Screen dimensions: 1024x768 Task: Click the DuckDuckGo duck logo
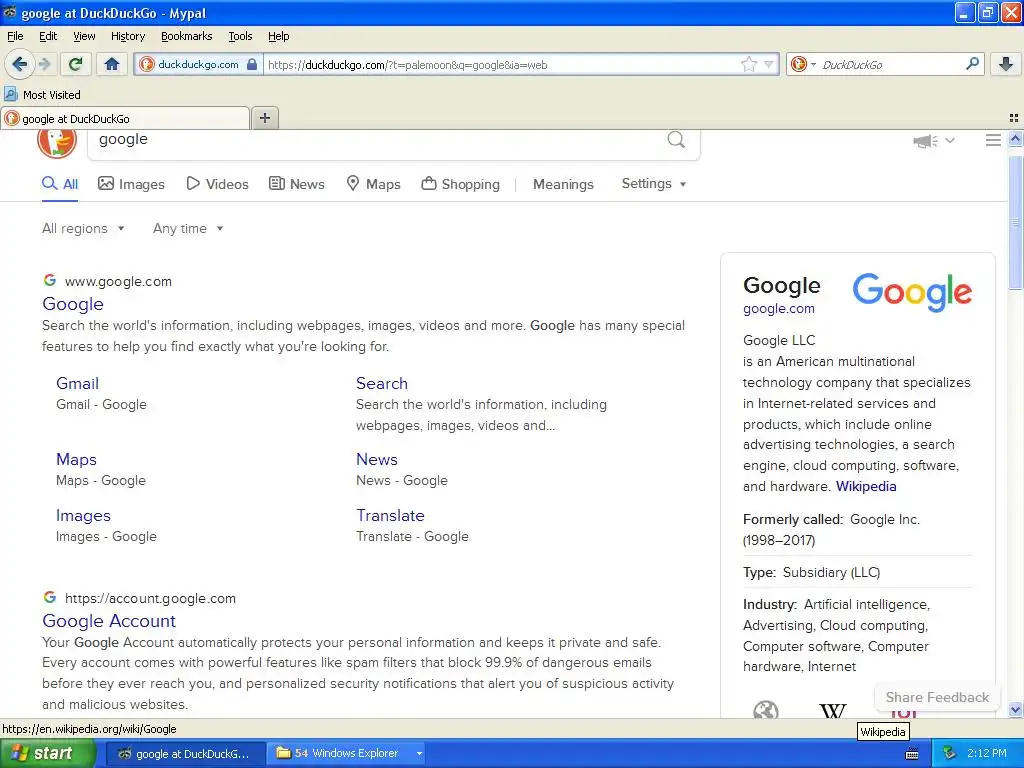click(57, 142)
